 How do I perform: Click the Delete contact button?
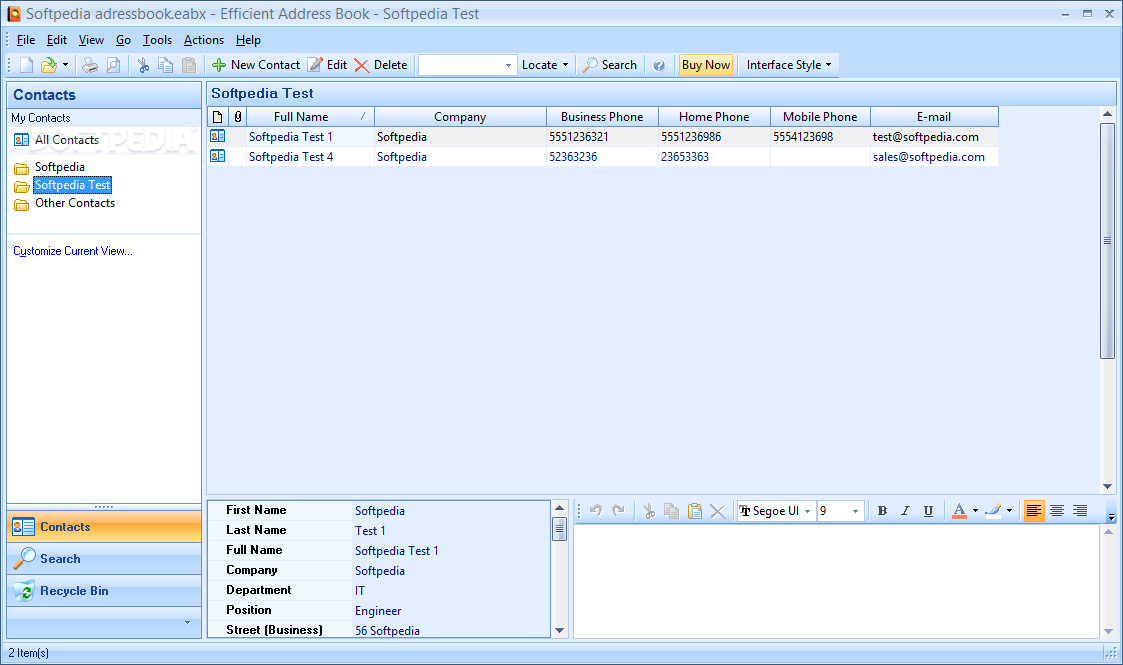380,65
